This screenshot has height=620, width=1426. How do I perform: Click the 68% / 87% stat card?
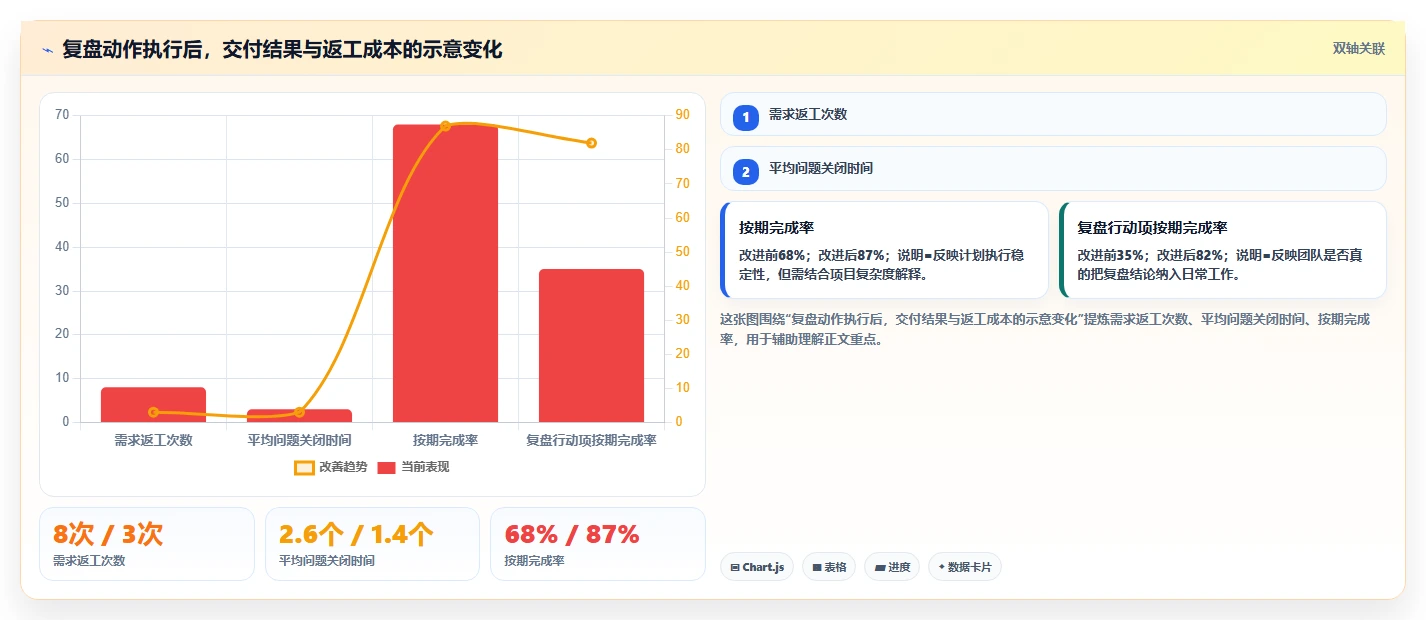tap(598, 544)
